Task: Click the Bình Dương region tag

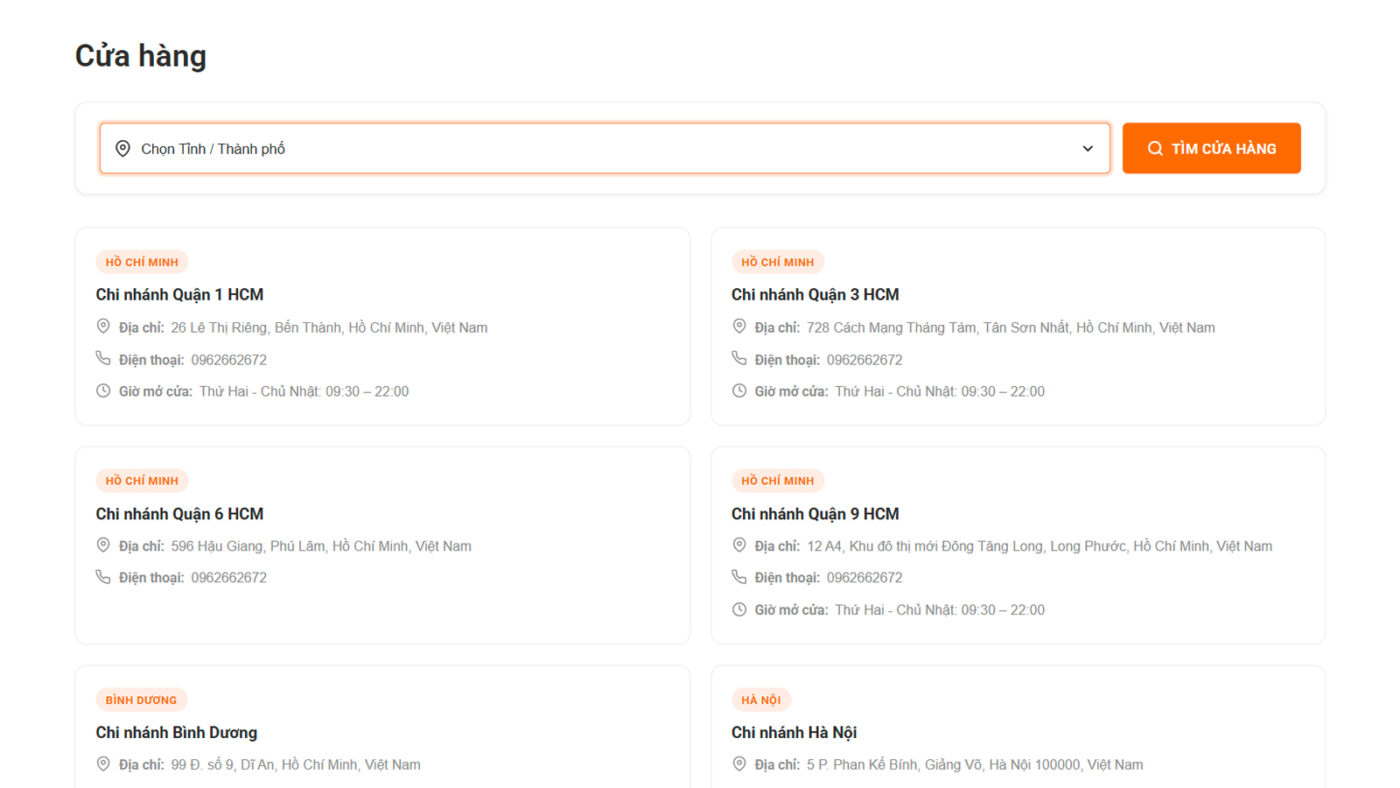Action: pyautogui.click(x=141, y=700)
